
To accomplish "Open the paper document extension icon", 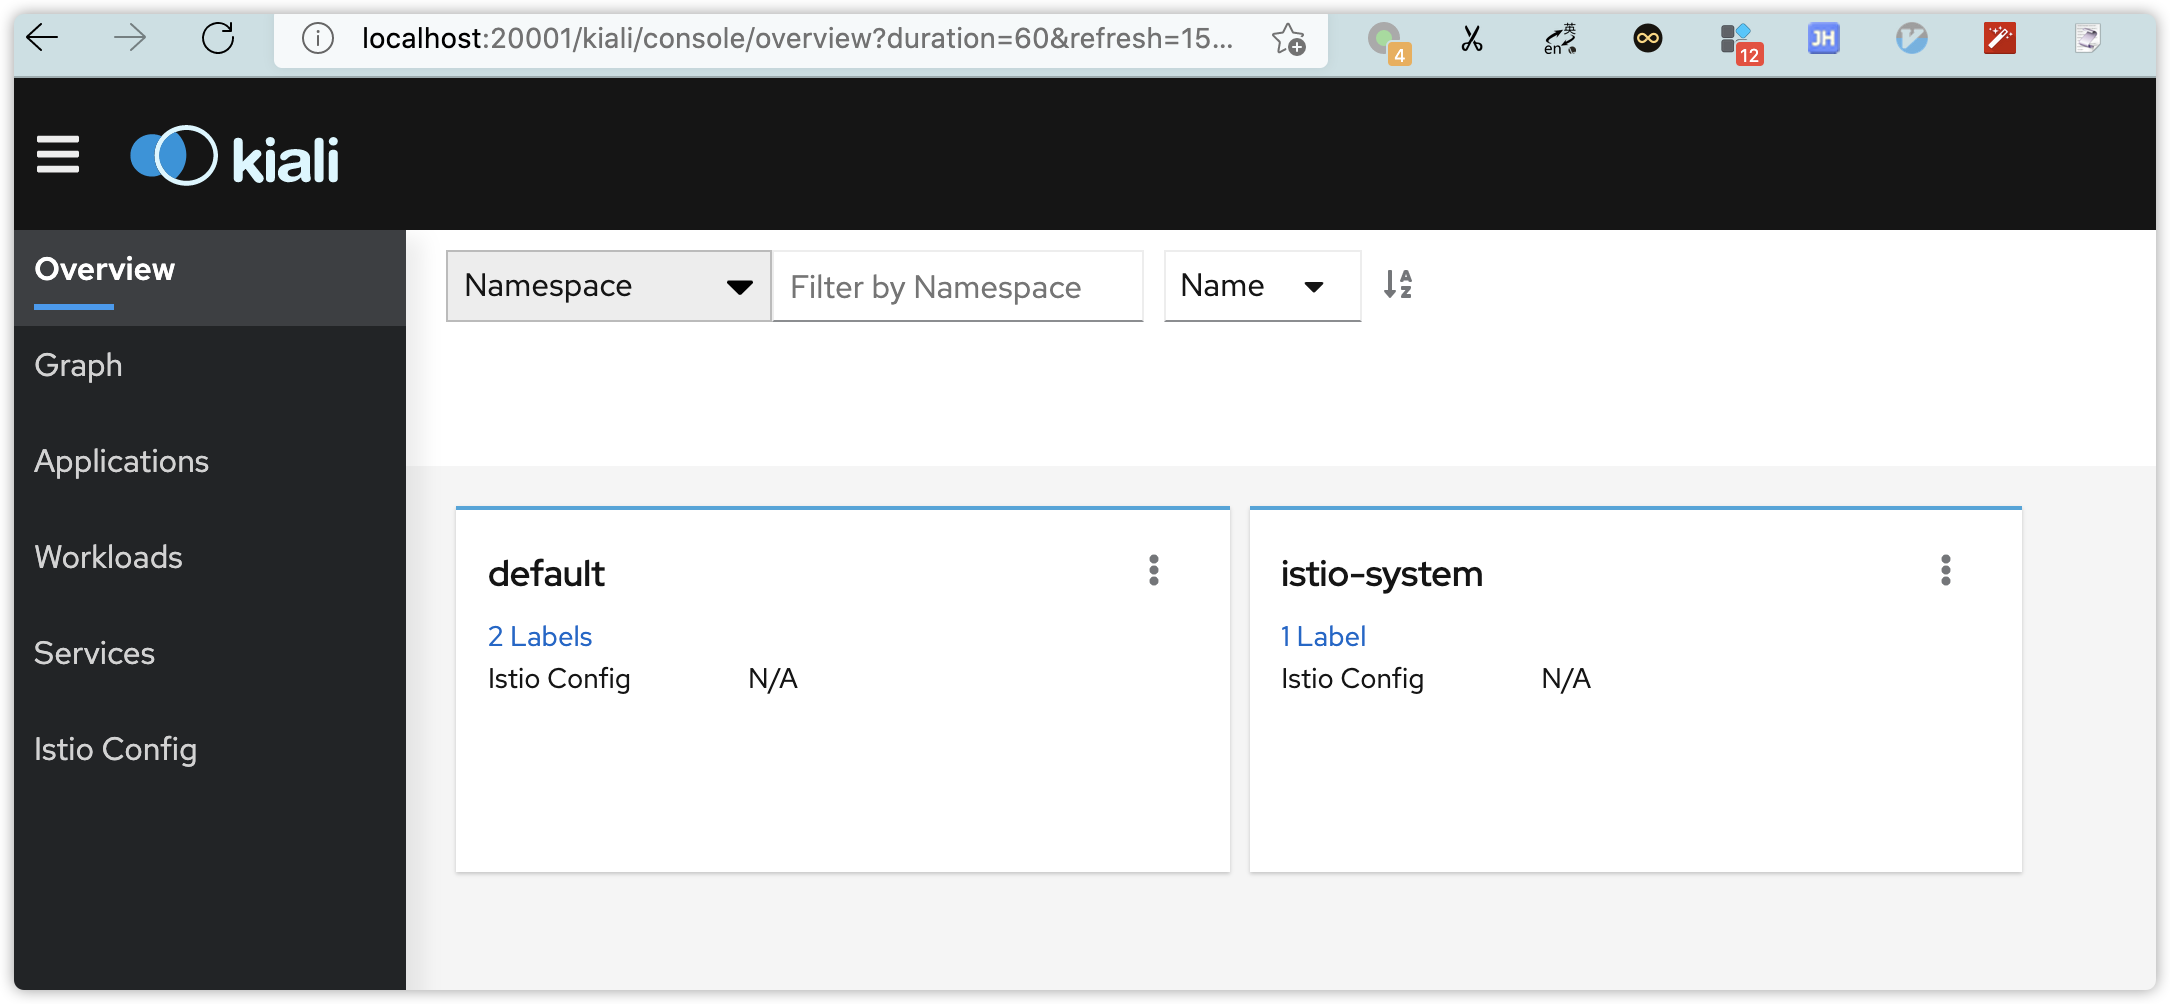I will click(x=2088, y=39).
